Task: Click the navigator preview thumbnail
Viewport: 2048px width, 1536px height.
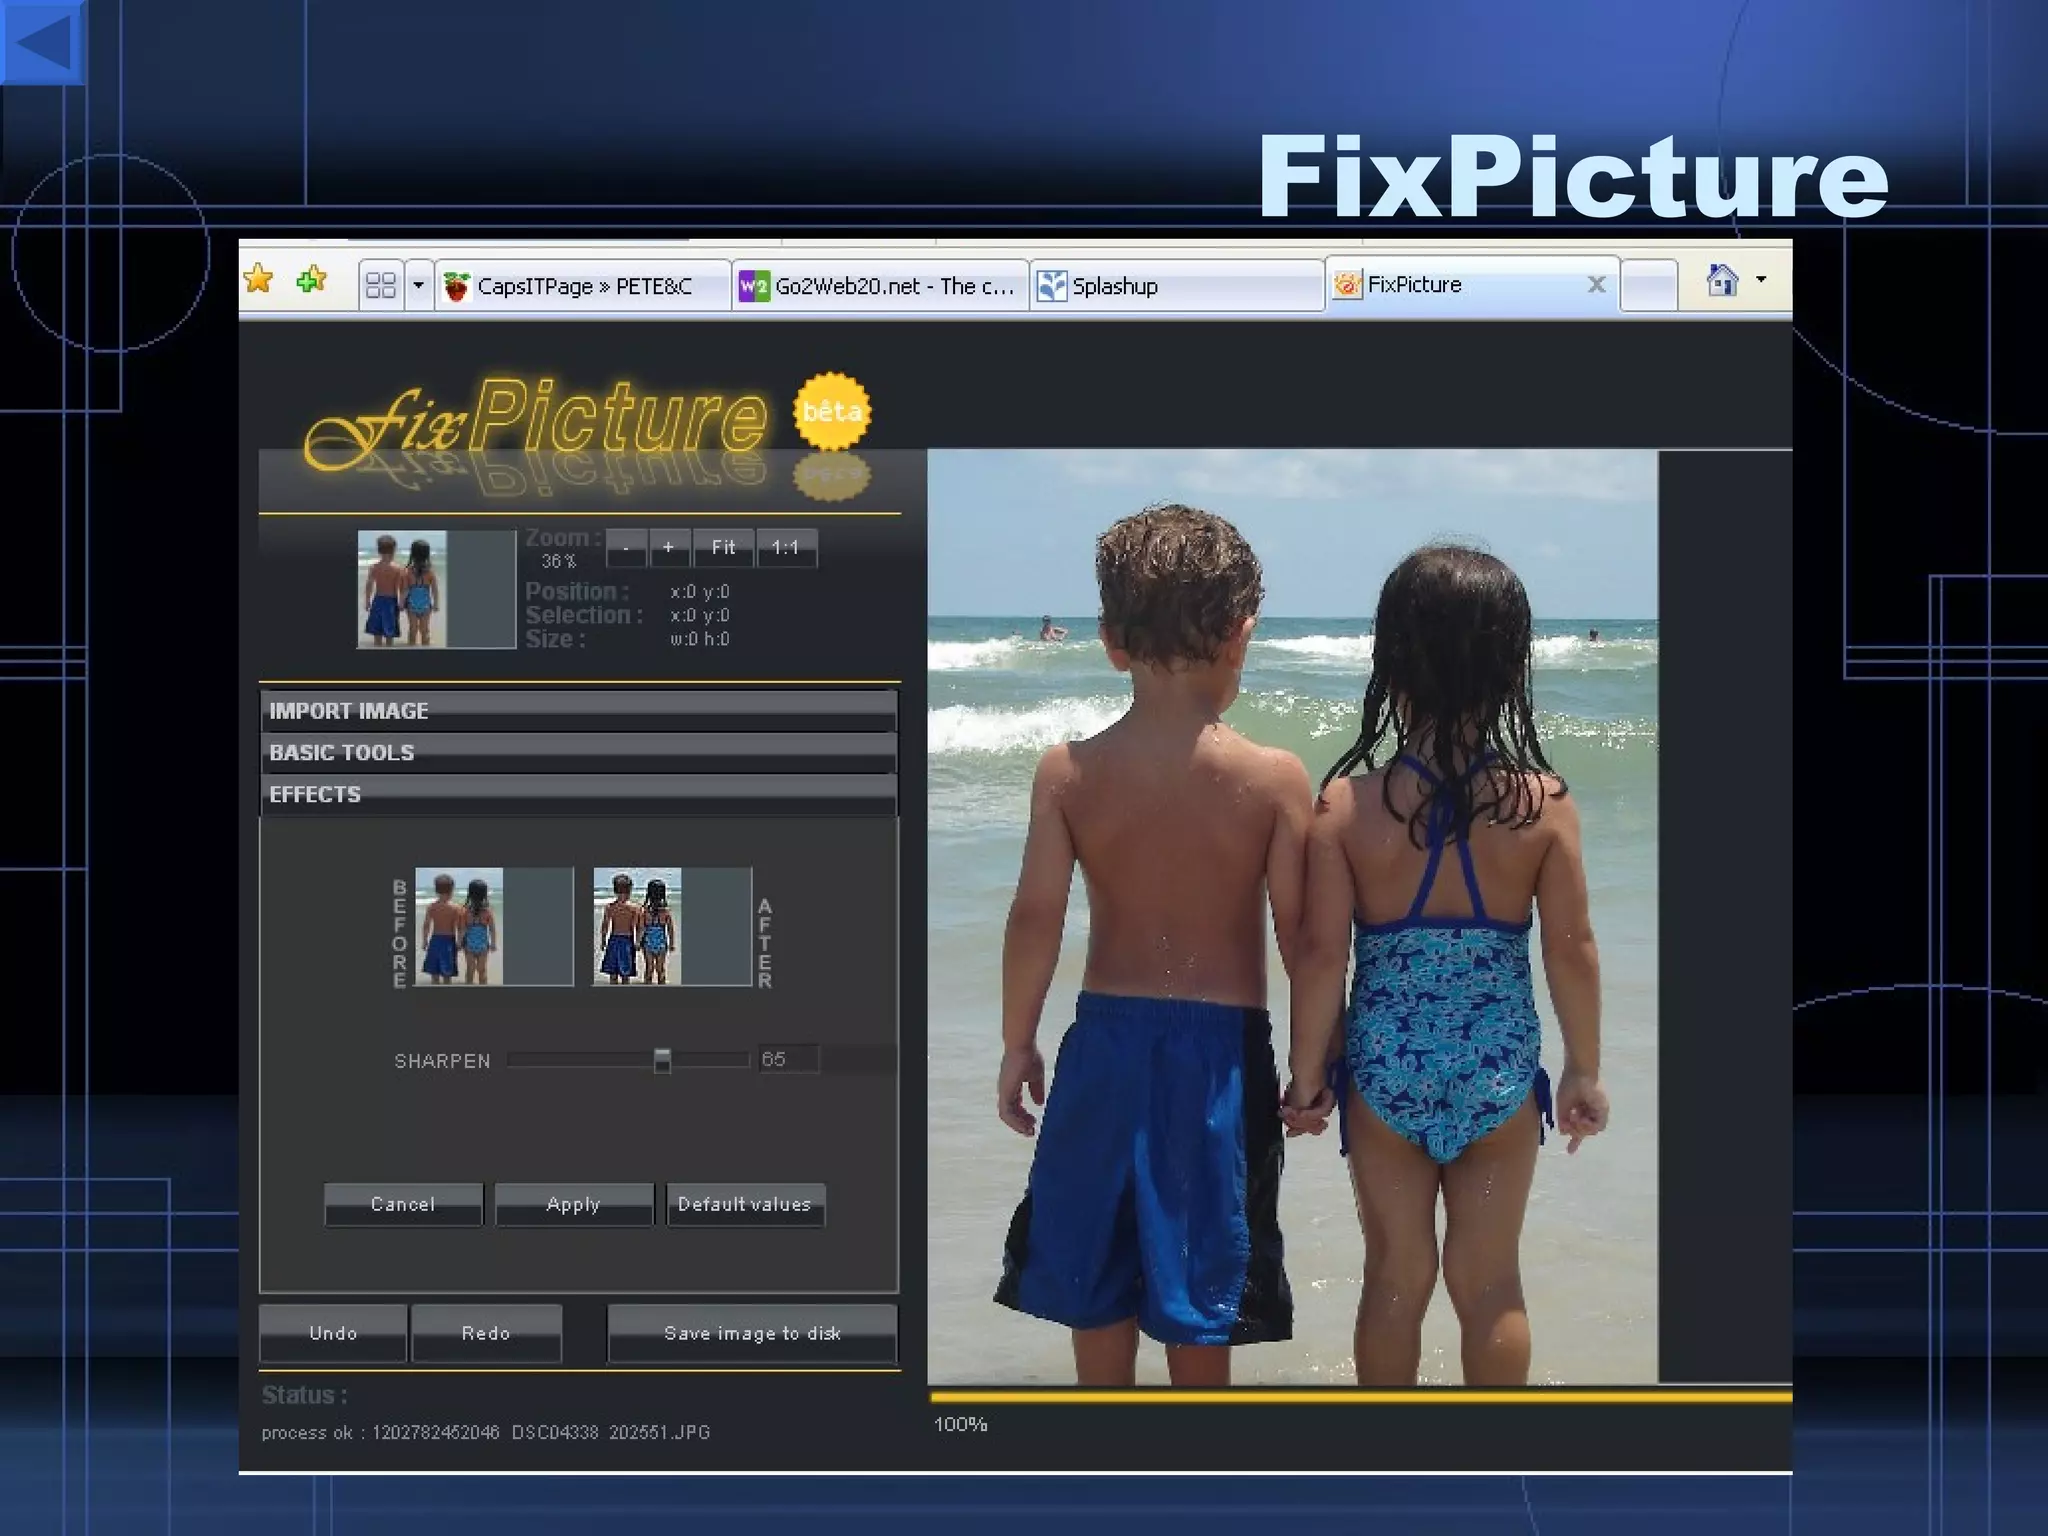Action: (436, 589)
